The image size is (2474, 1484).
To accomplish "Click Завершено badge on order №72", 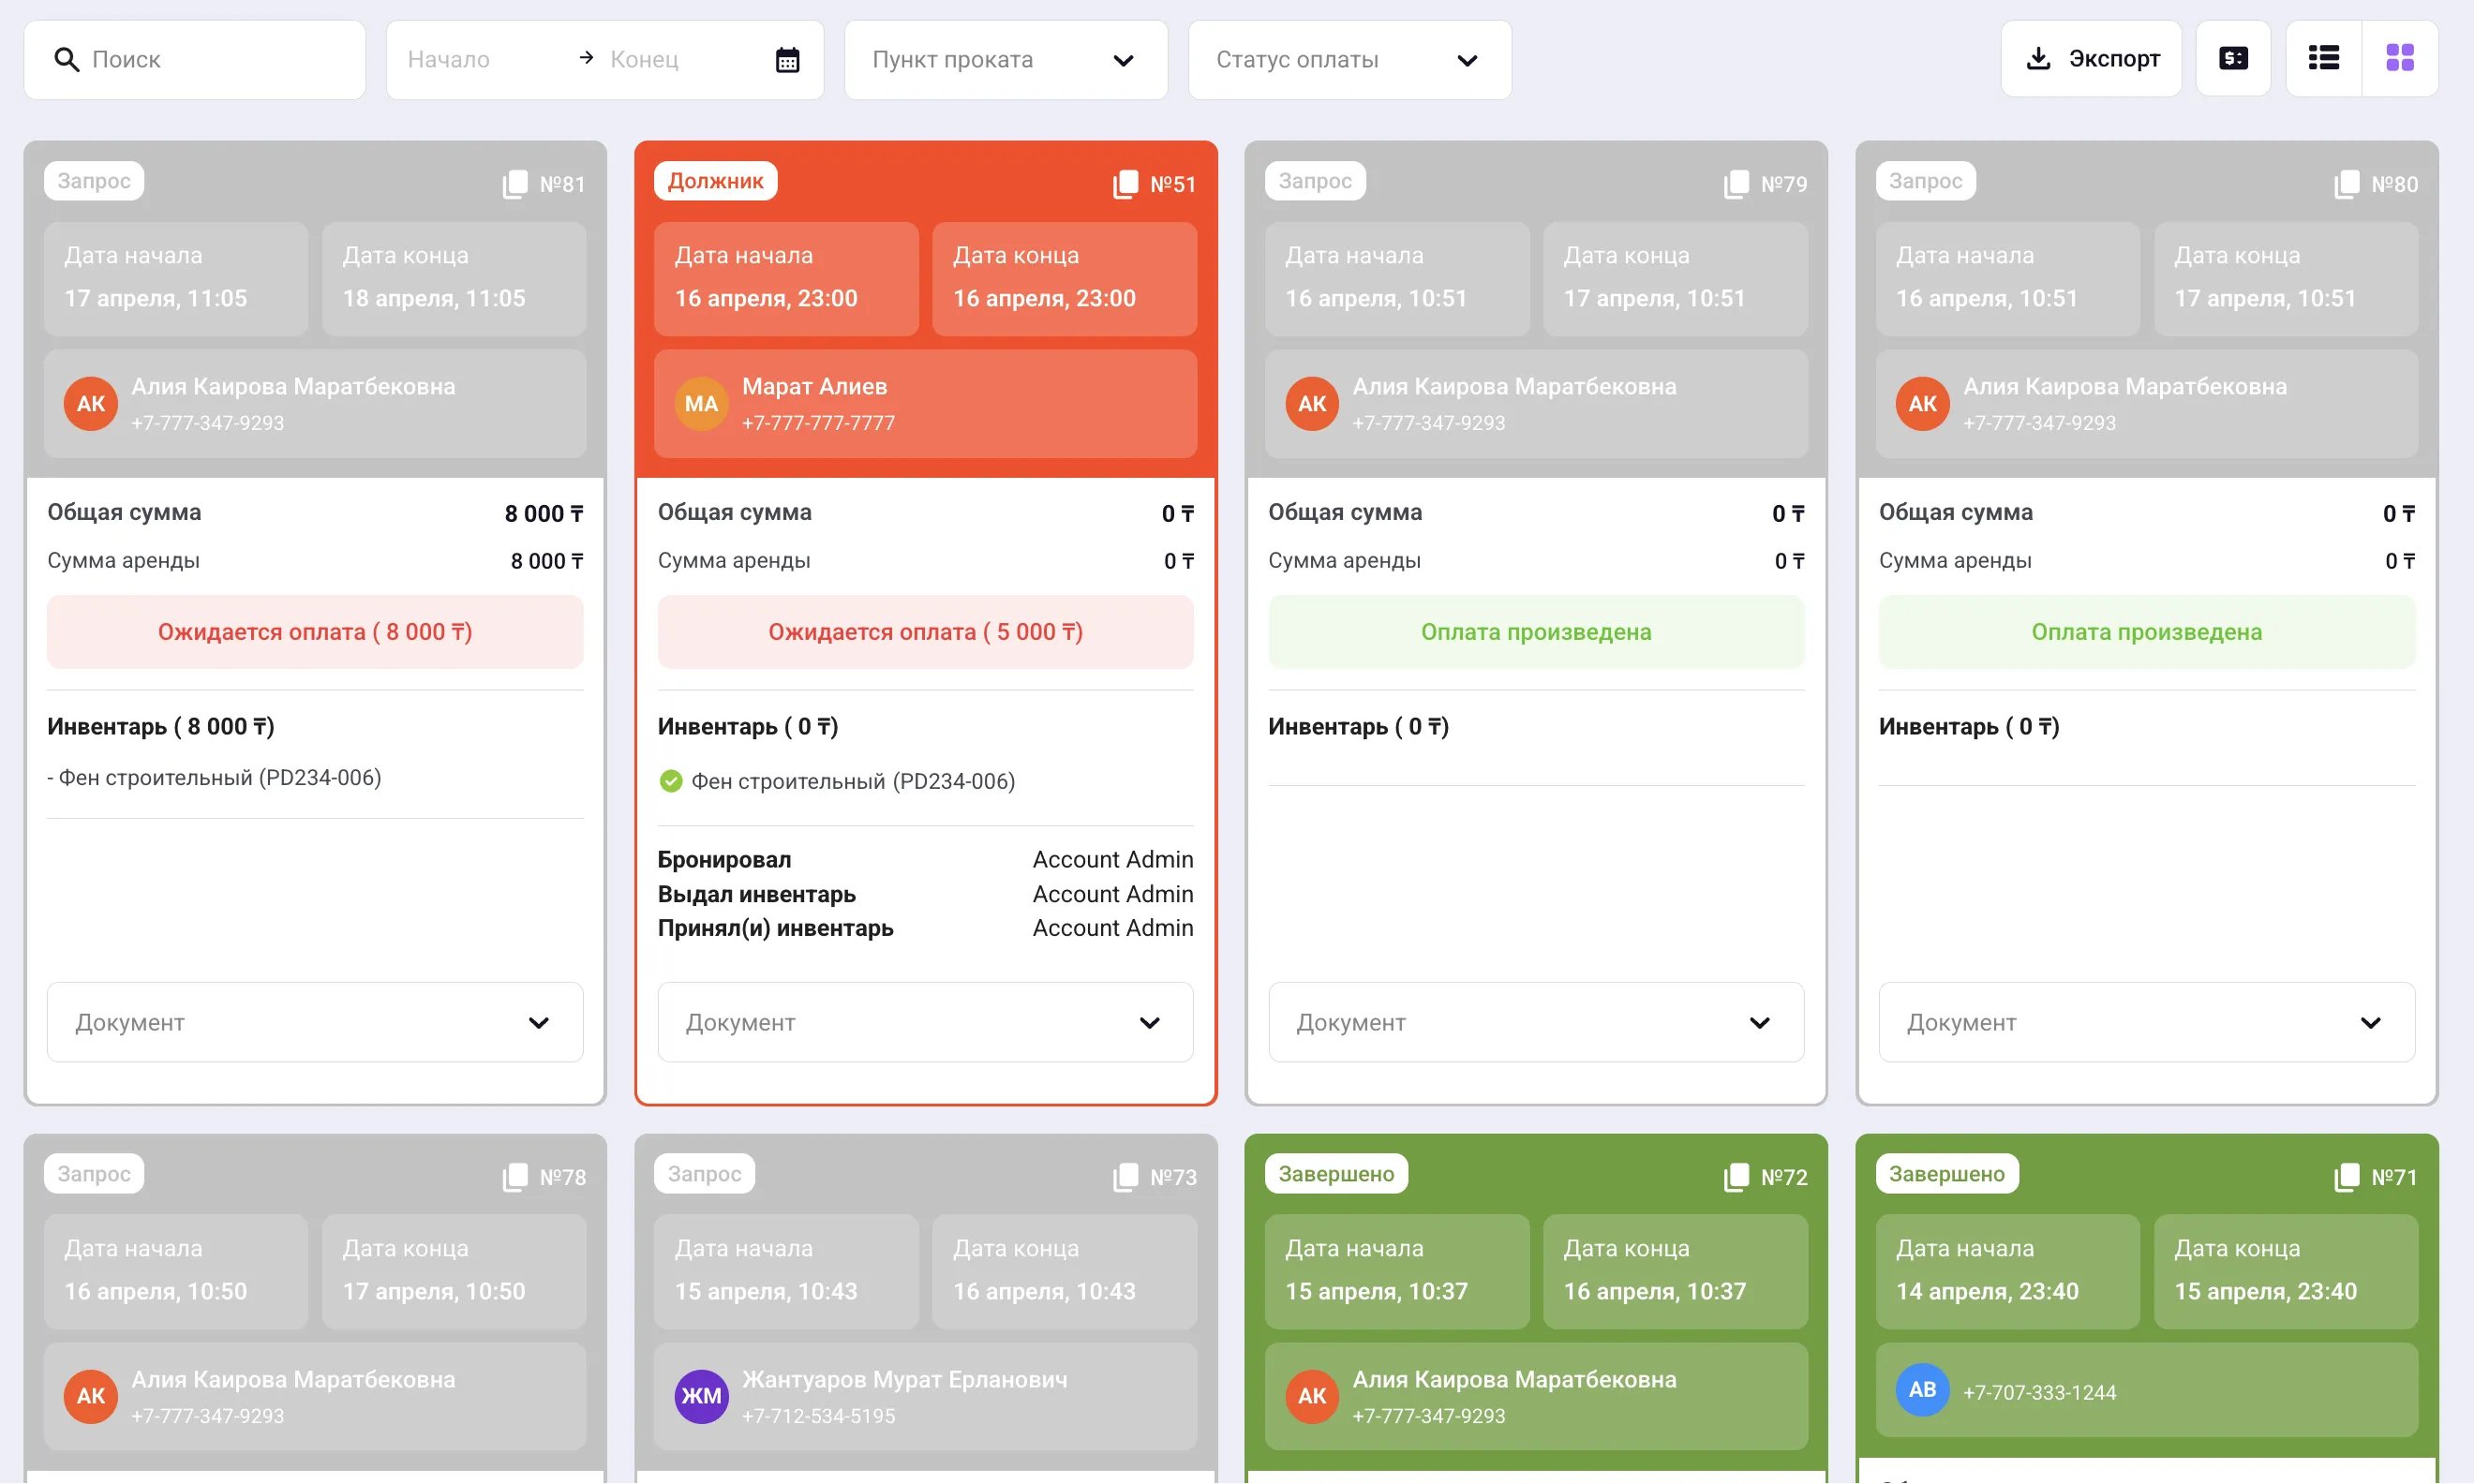I will (1336, 1174).
